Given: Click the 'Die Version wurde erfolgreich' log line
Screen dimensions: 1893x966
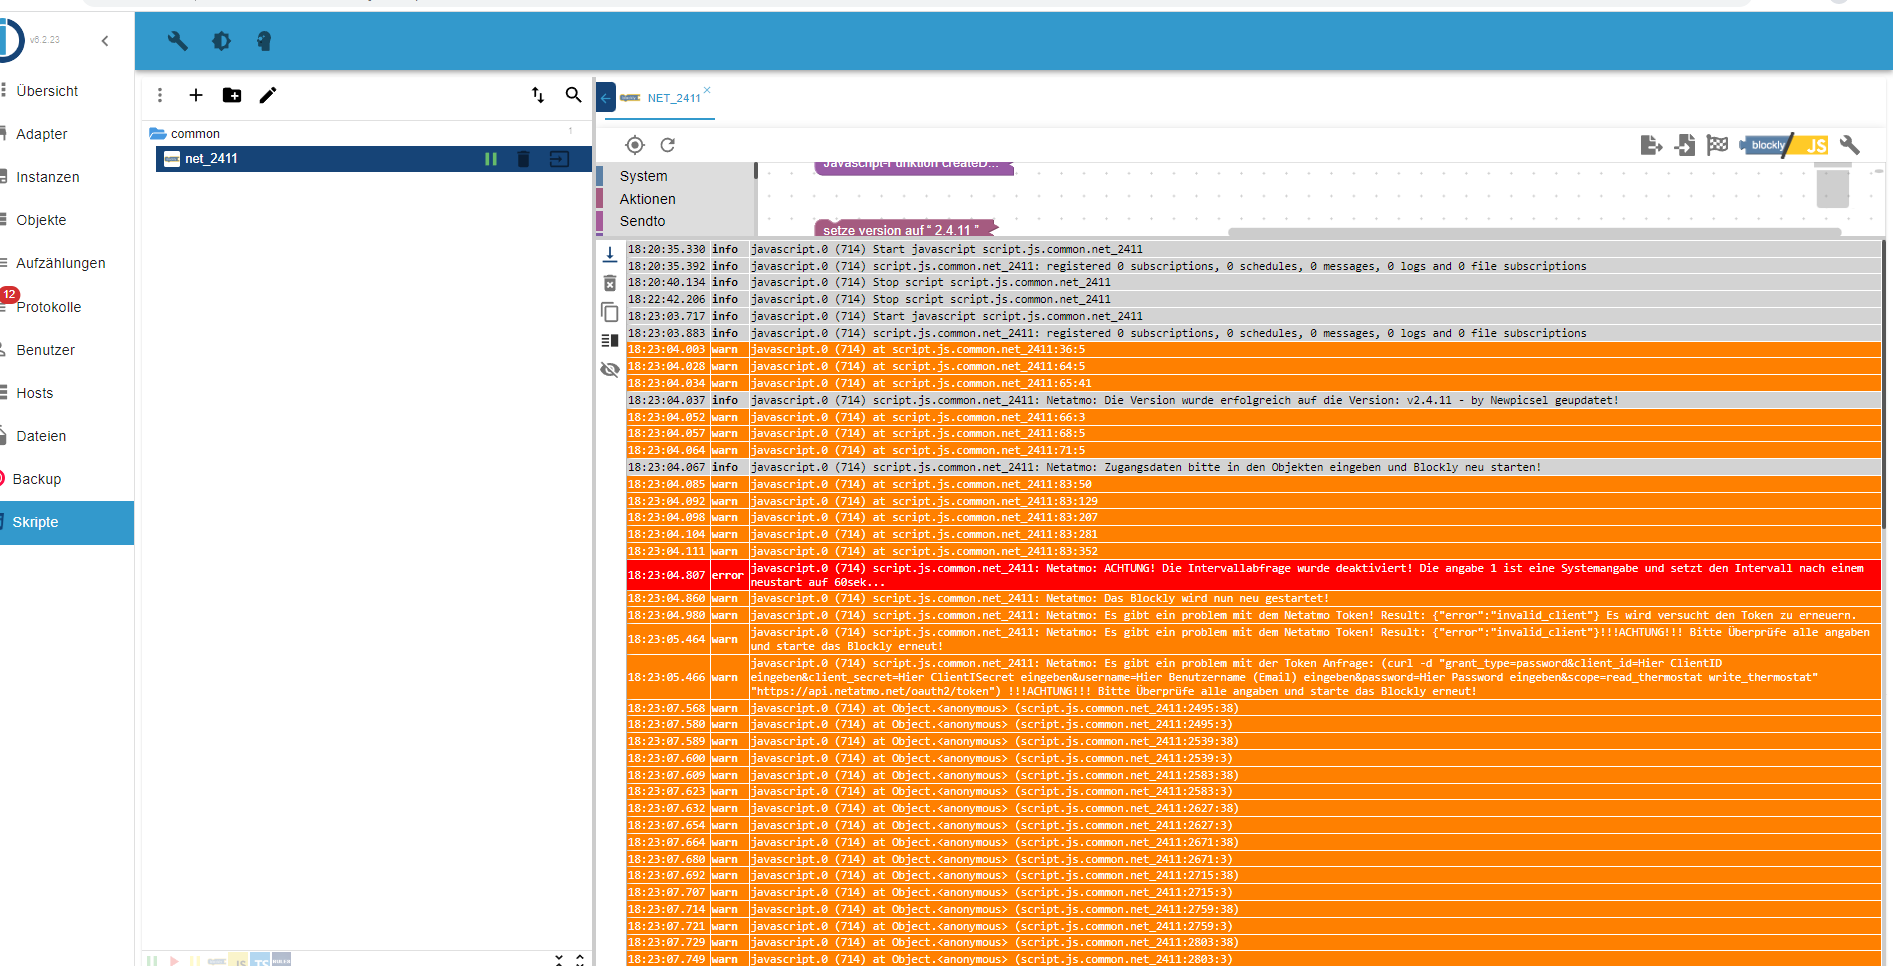Looking at the screenshot, I should pyautogui.click(x=1253, y=400).
